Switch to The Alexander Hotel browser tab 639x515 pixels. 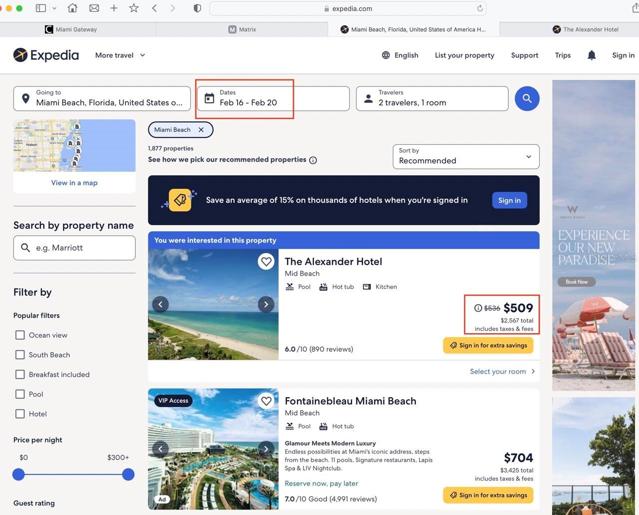[586, 29]
